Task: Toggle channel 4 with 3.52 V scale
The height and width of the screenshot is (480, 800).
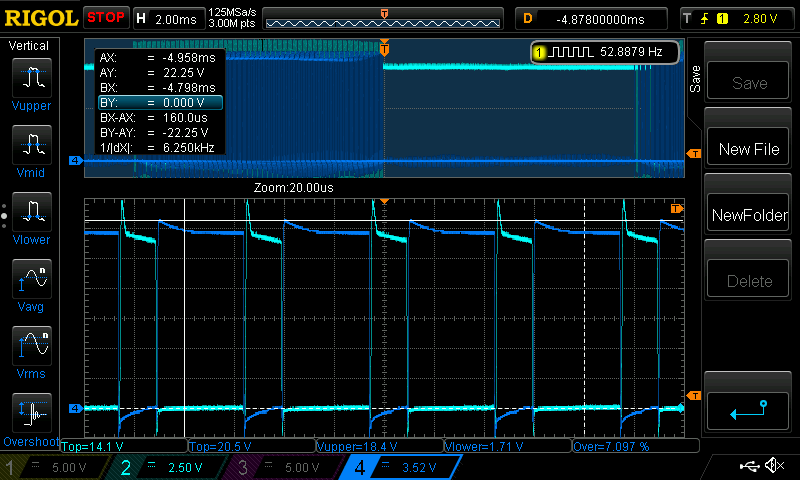Action: click(x=400, y=467)
